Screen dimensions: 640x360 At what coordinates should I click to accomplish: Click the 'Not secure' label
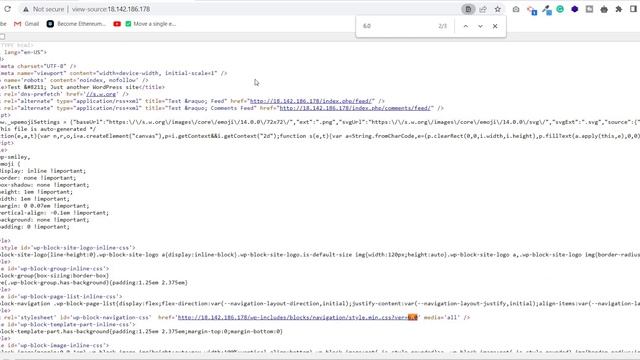tap(48, 9)
